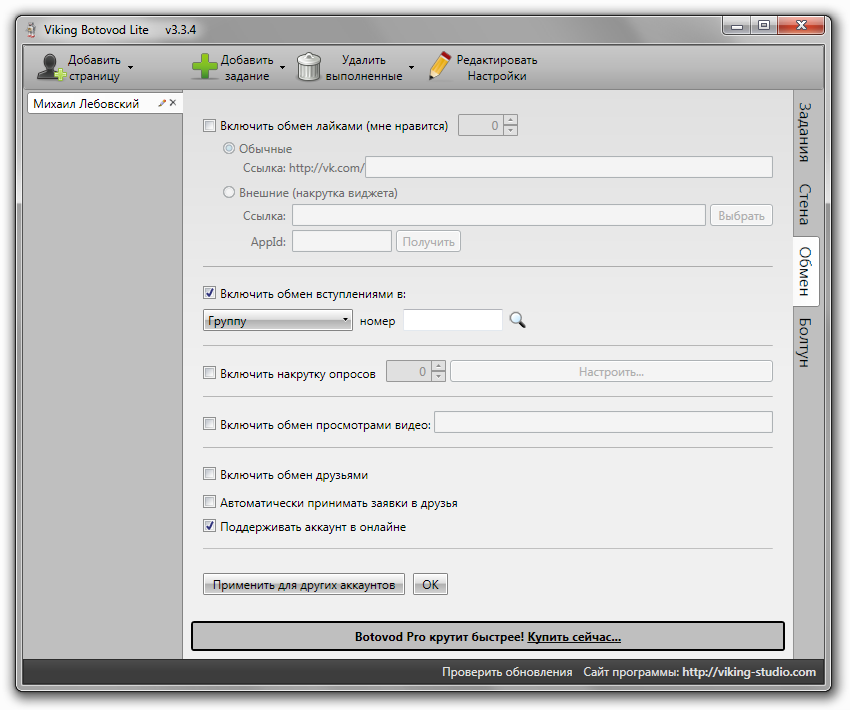Expand the Добавить задание dropdown arrow

[282, 68]
